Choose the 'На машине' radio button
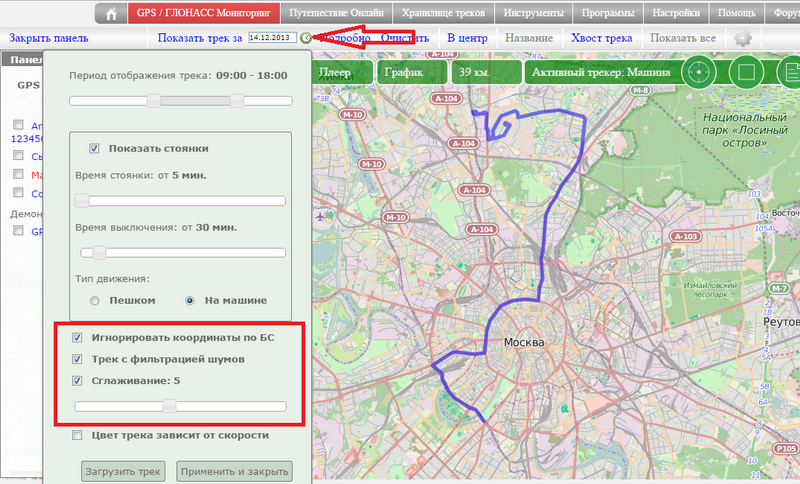 coord(190,300)
